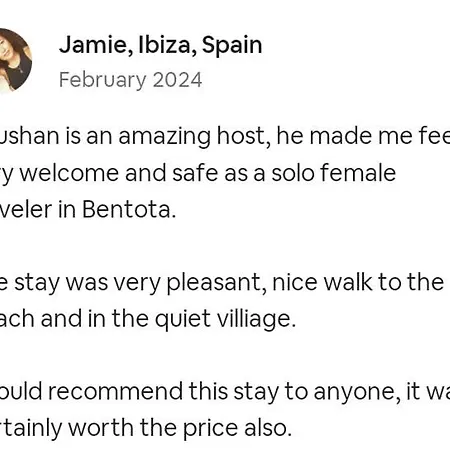This screenshot has width=450, height=450.
Task: Open Jamie's reviewer profile photo
Action: click(x=15, y=60)
